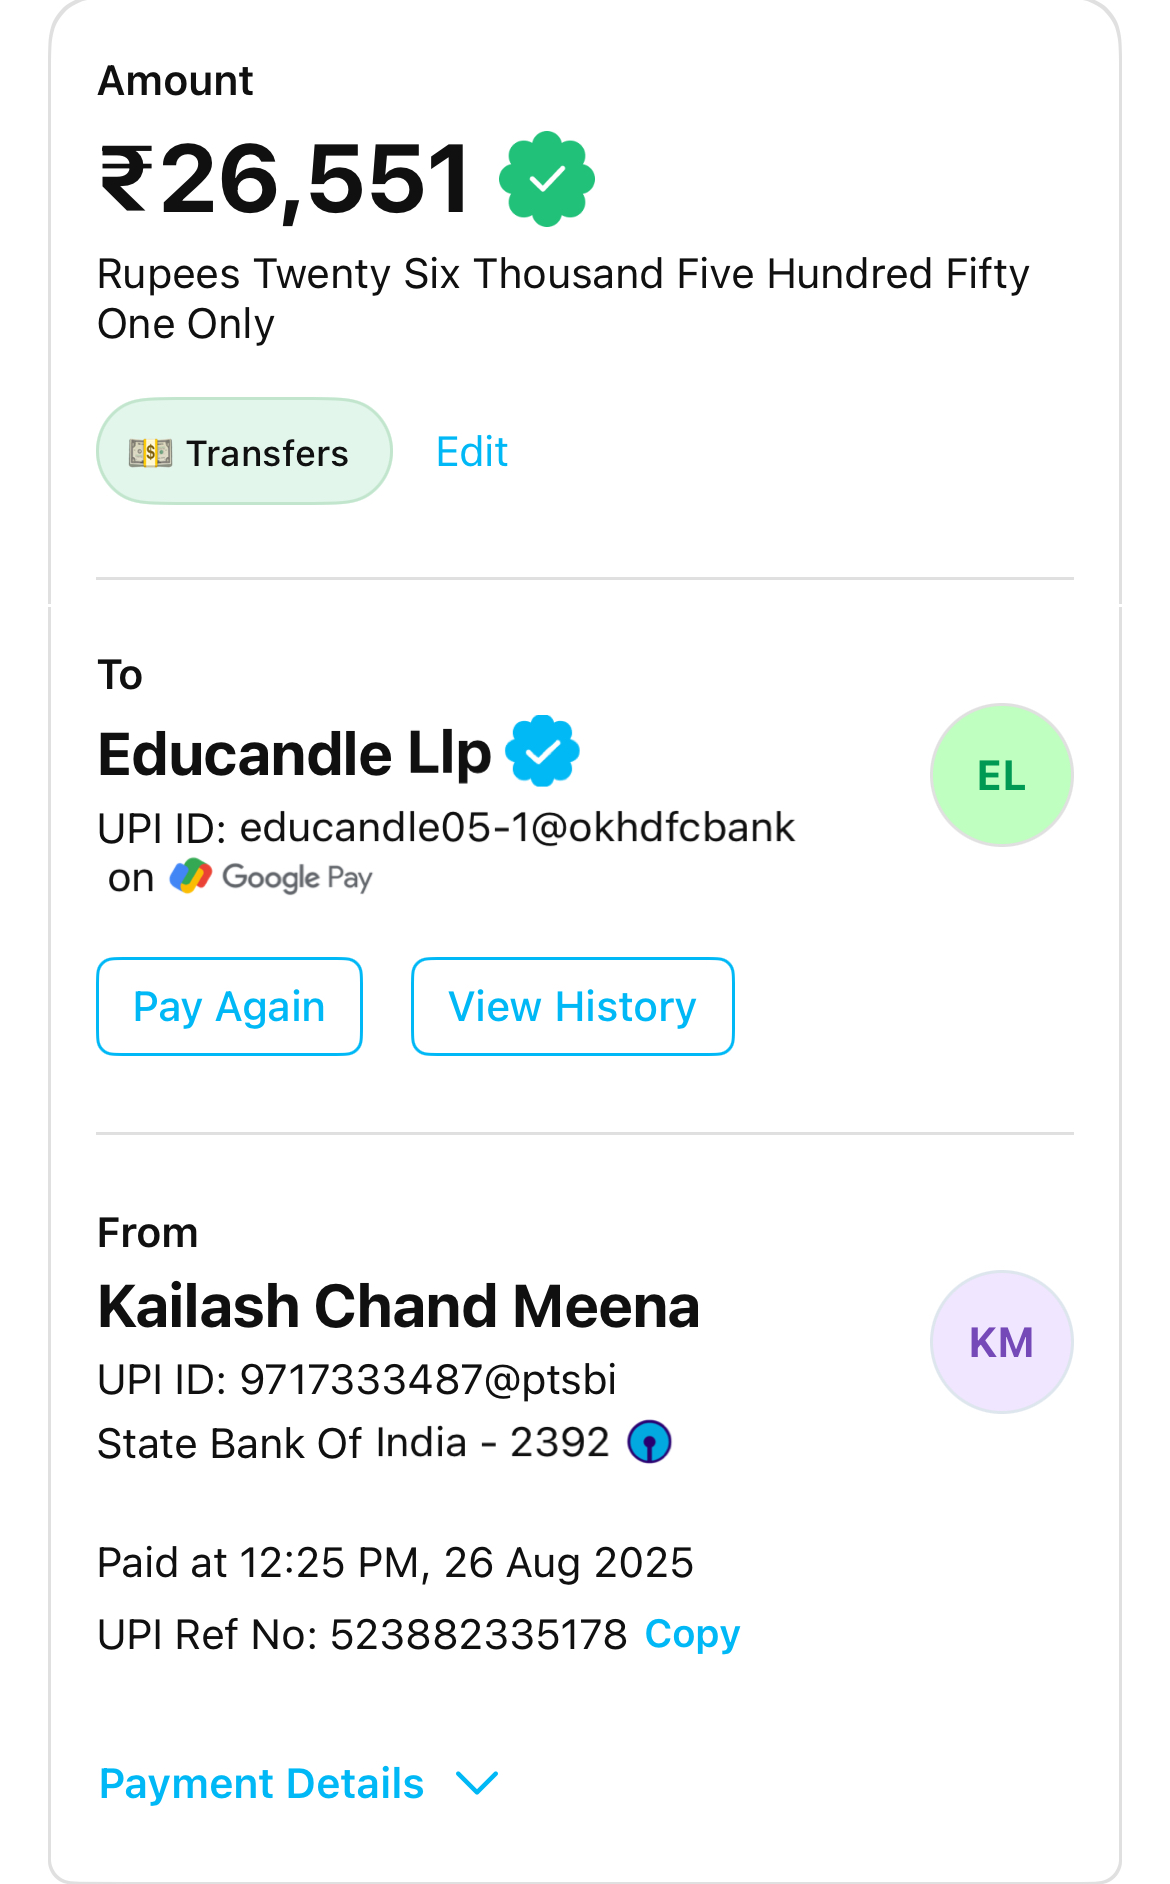Image resolution: width=1170 pixels, height=1884 pixels.
Task: Click the State Bank of India logo icon
Action: (x=649, y=1442)
